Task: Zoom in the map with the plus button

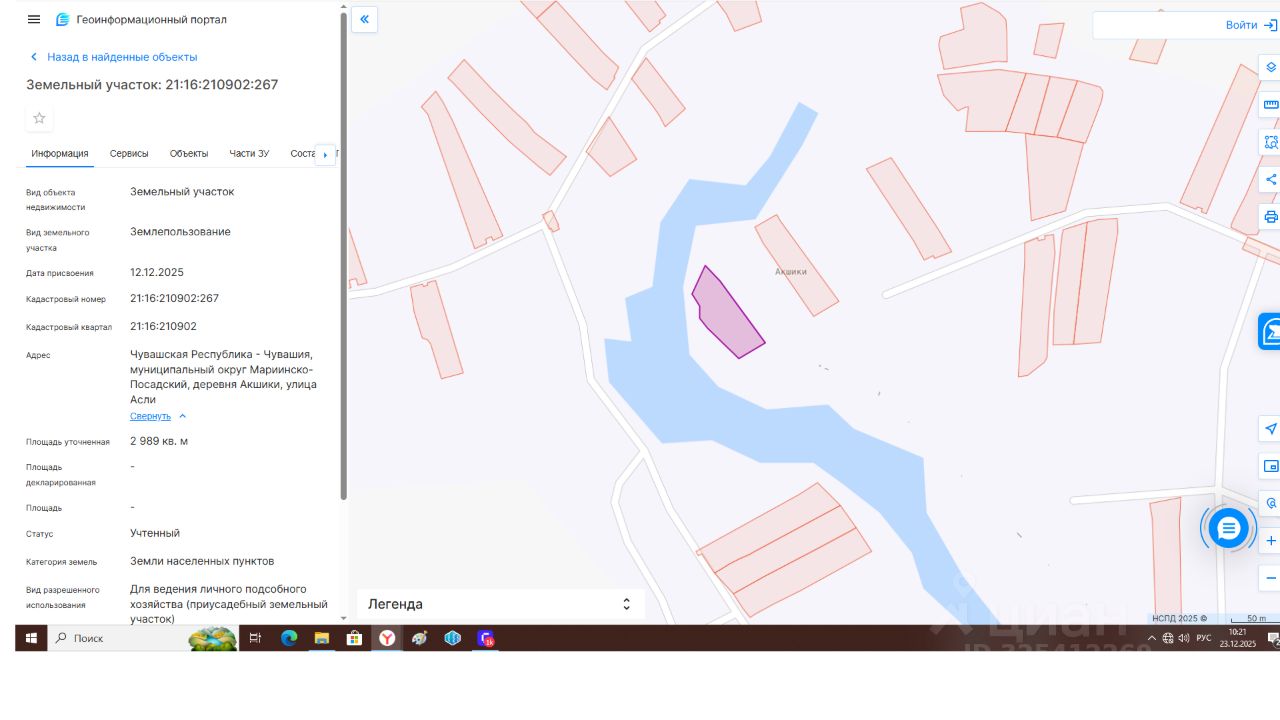Action: point(1271,541)
